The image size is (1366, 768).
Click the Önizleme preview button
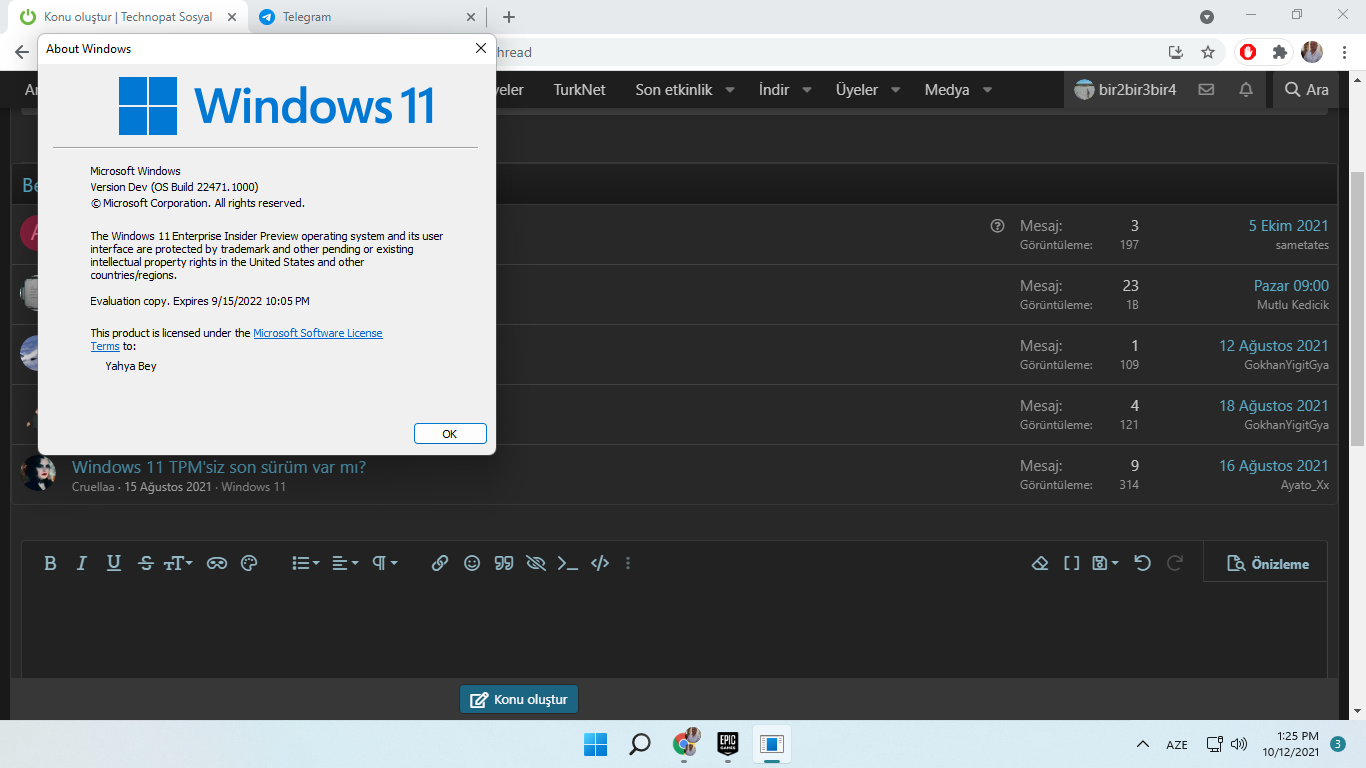pos(1267,564)
